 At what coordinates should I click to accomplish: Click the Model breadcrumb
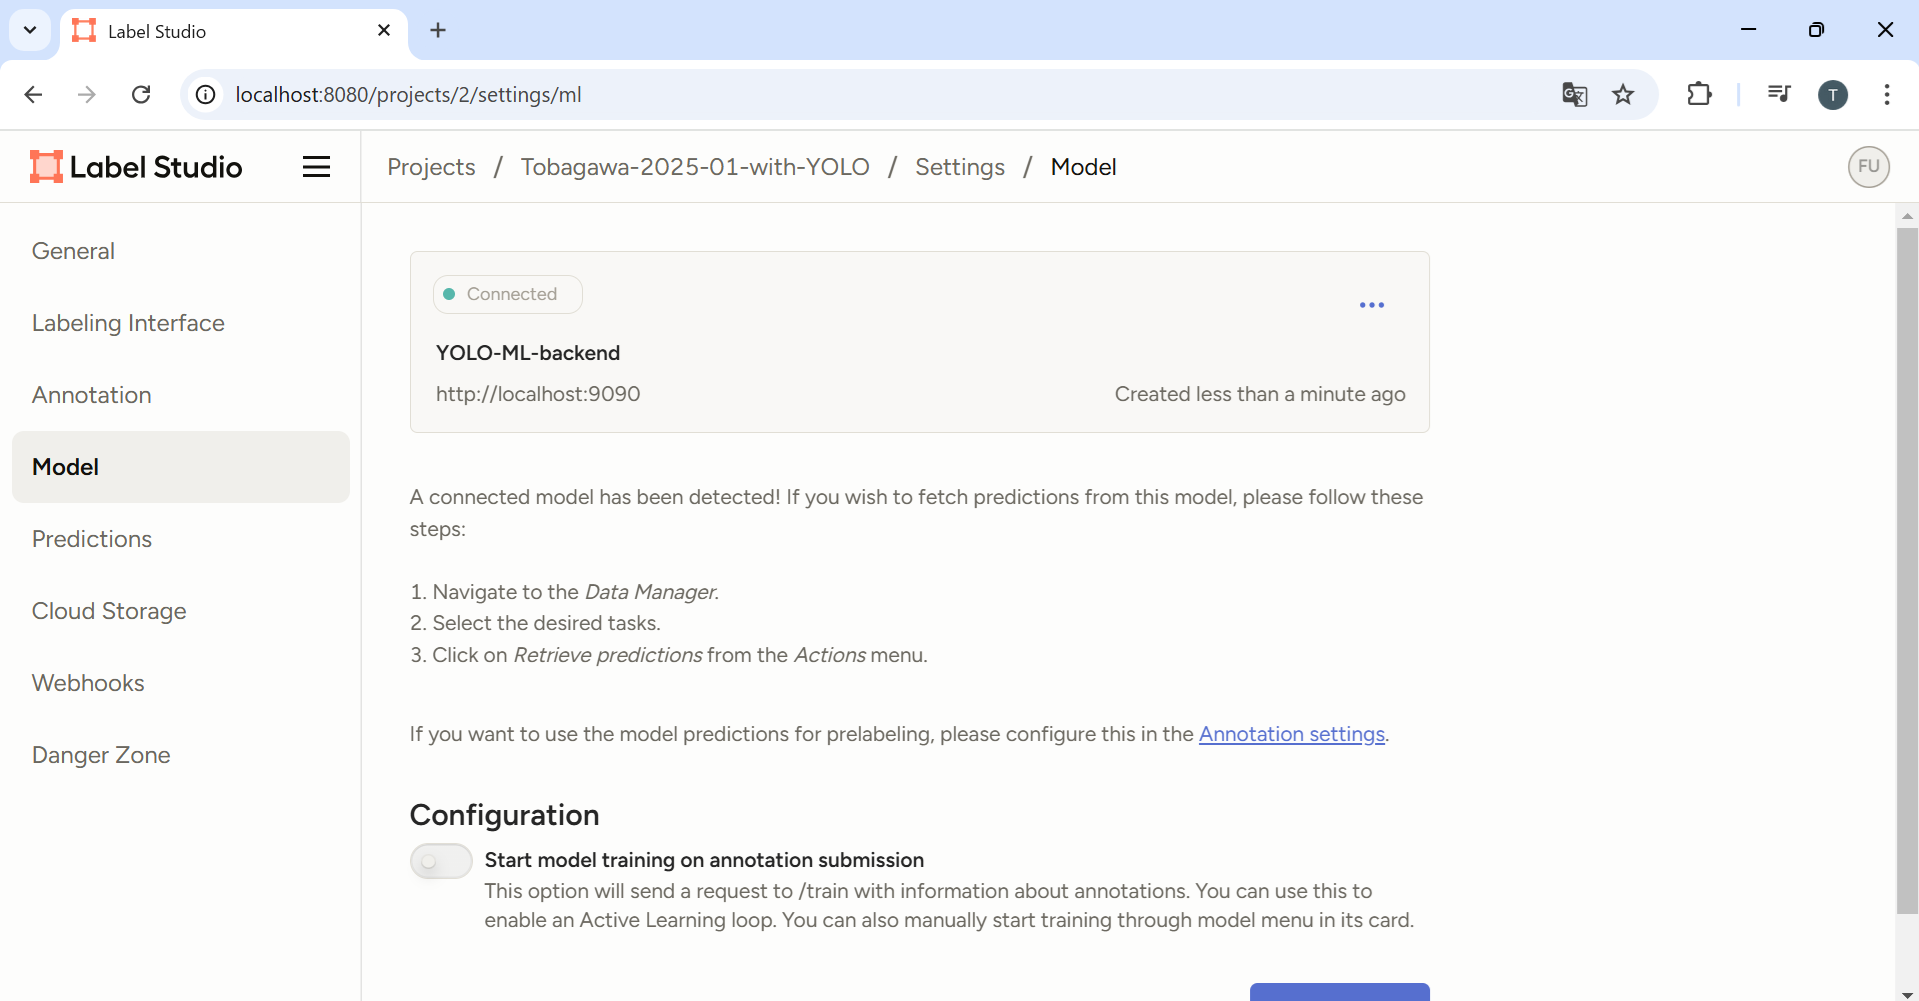tap(1083, 167)
